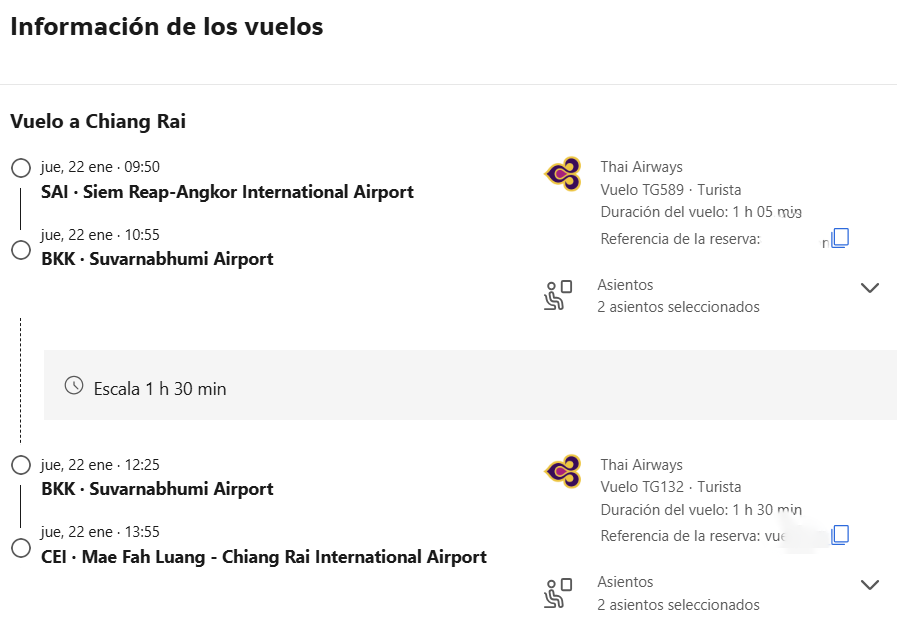The width and height of the screenshot is (897, 630).
Task: Click Vuelo TG132 Turista flight label
Action: tap(670, 487)
